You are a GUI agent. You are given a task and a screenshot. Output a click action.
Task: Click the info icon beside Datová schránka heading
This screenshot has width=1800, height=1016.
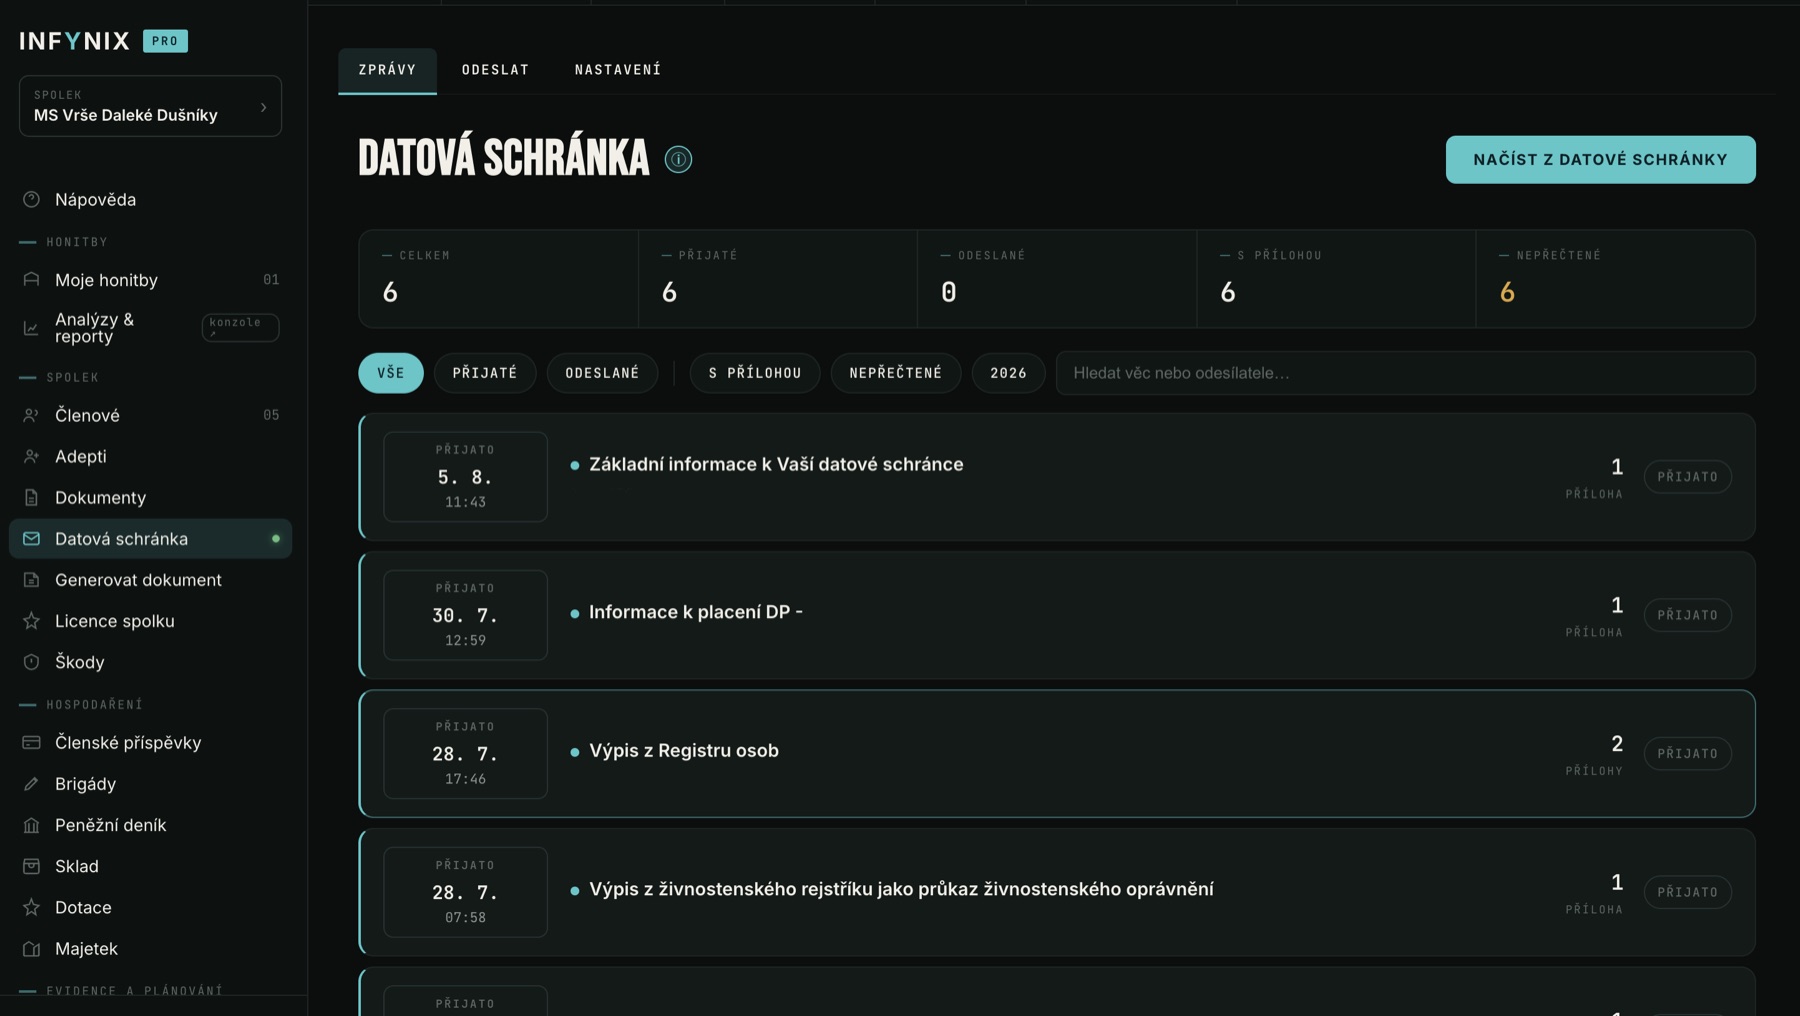point(678,159)
